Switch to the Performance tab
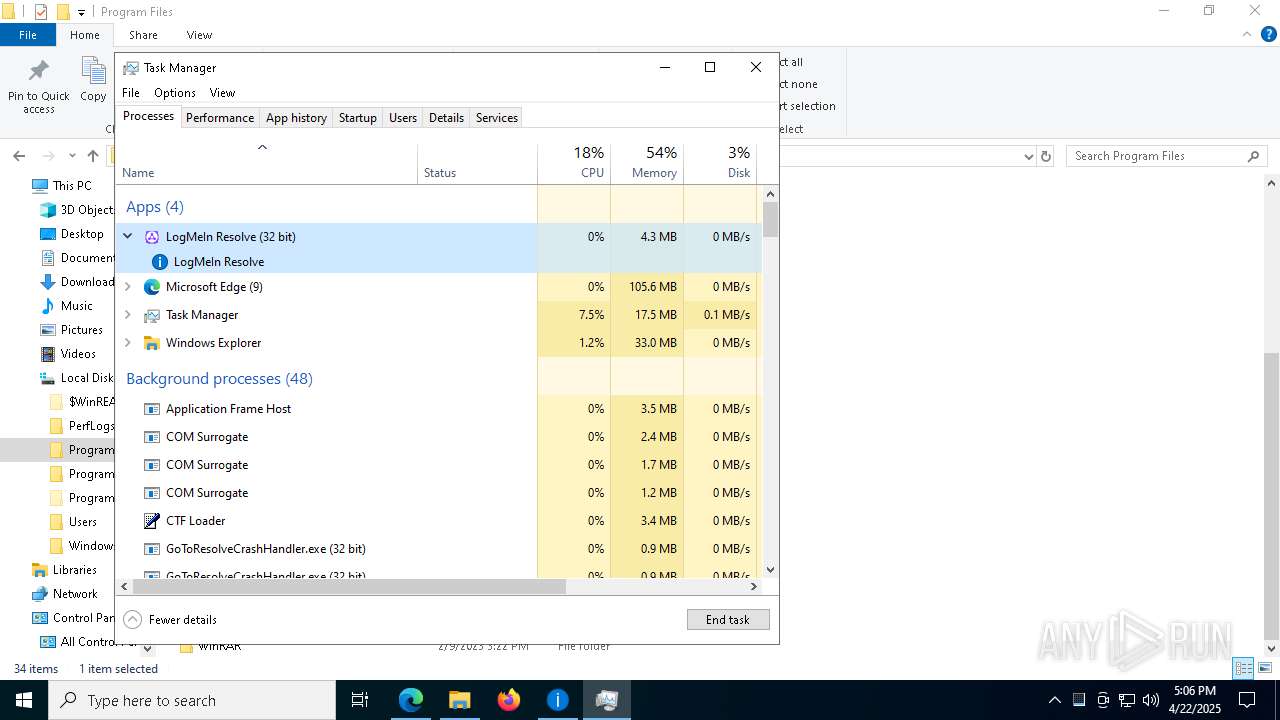Image resolution: width=1280 pixels, height=720 pixels. pyautogui.click(x=220, y=118)
